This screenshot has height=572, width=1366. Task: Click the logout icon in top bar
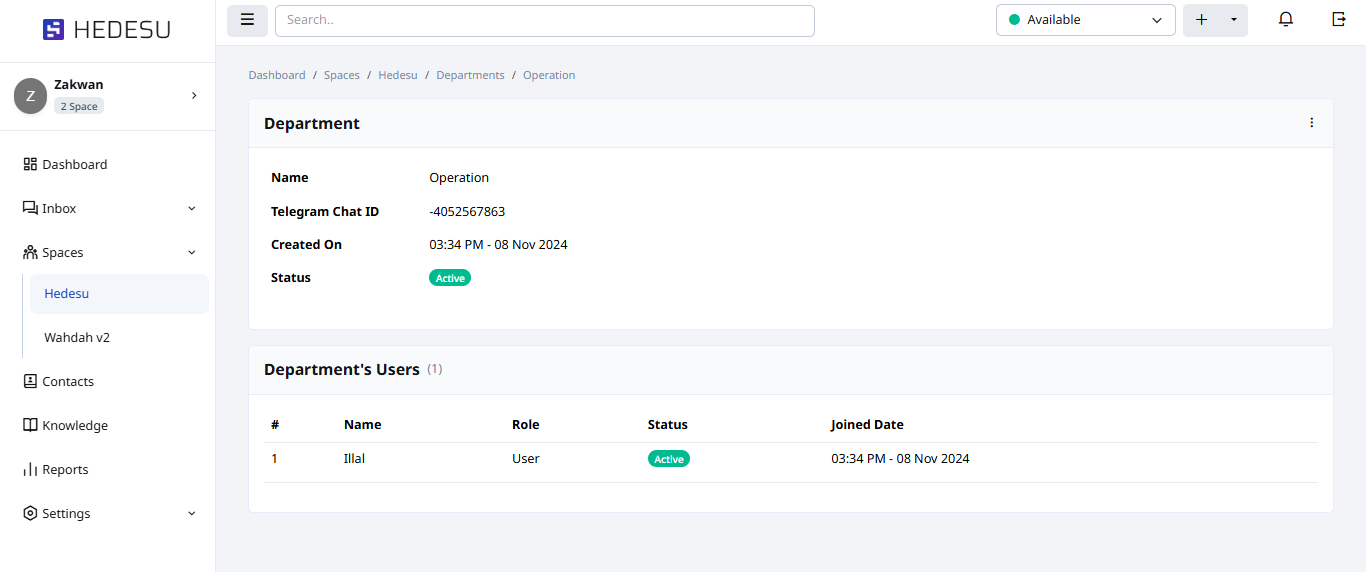(x=1339, y=20)
